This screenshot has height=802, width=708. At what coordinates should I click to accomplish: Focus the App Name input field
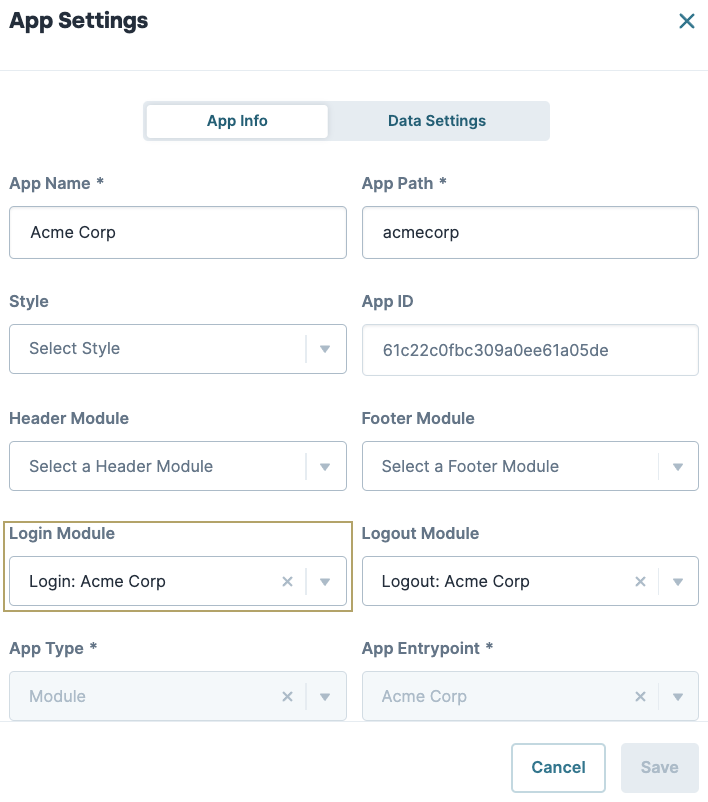click(x=178, y=233)
